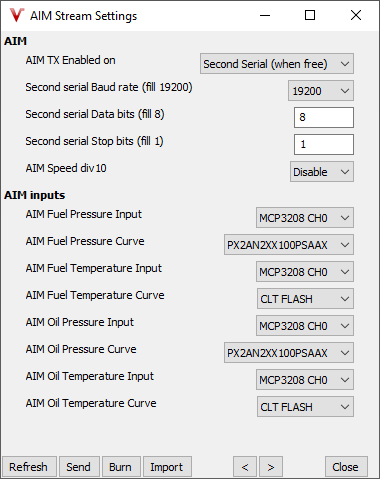Click the Send button
This screenshot has width=380, height=479.
[79, 467]
